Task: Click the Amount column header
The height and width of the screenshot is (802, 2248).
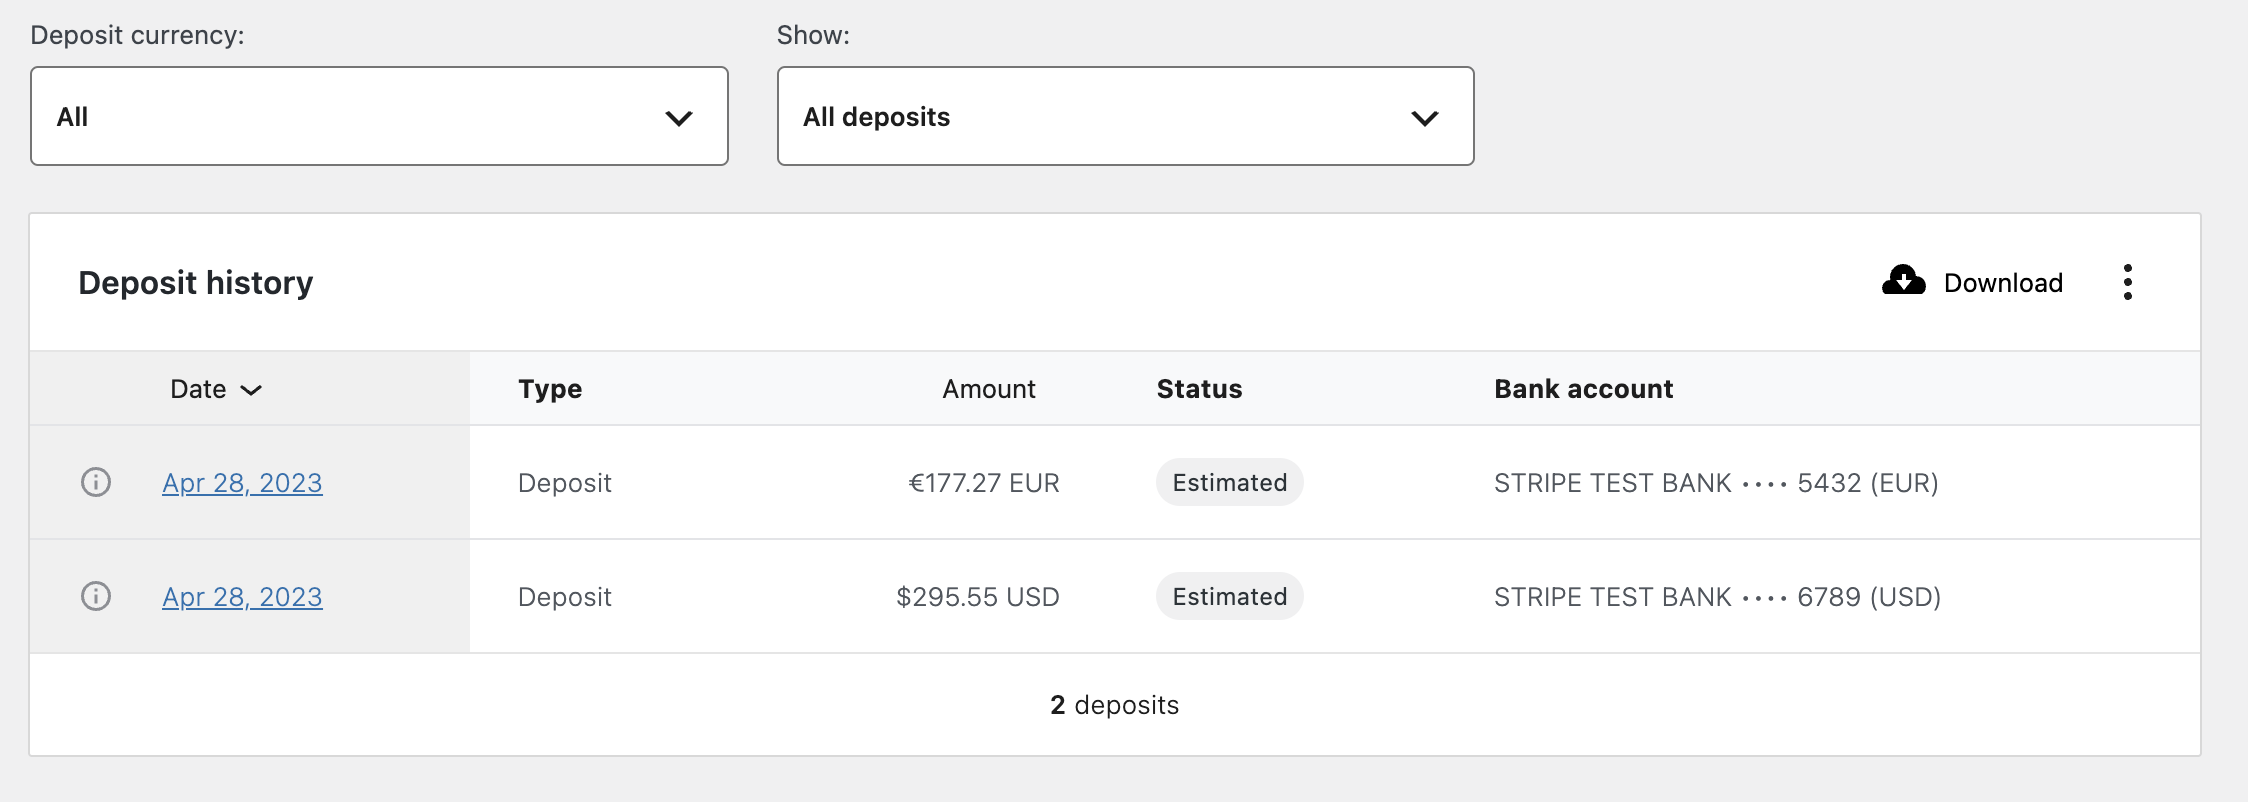Action: click(988, 389)
